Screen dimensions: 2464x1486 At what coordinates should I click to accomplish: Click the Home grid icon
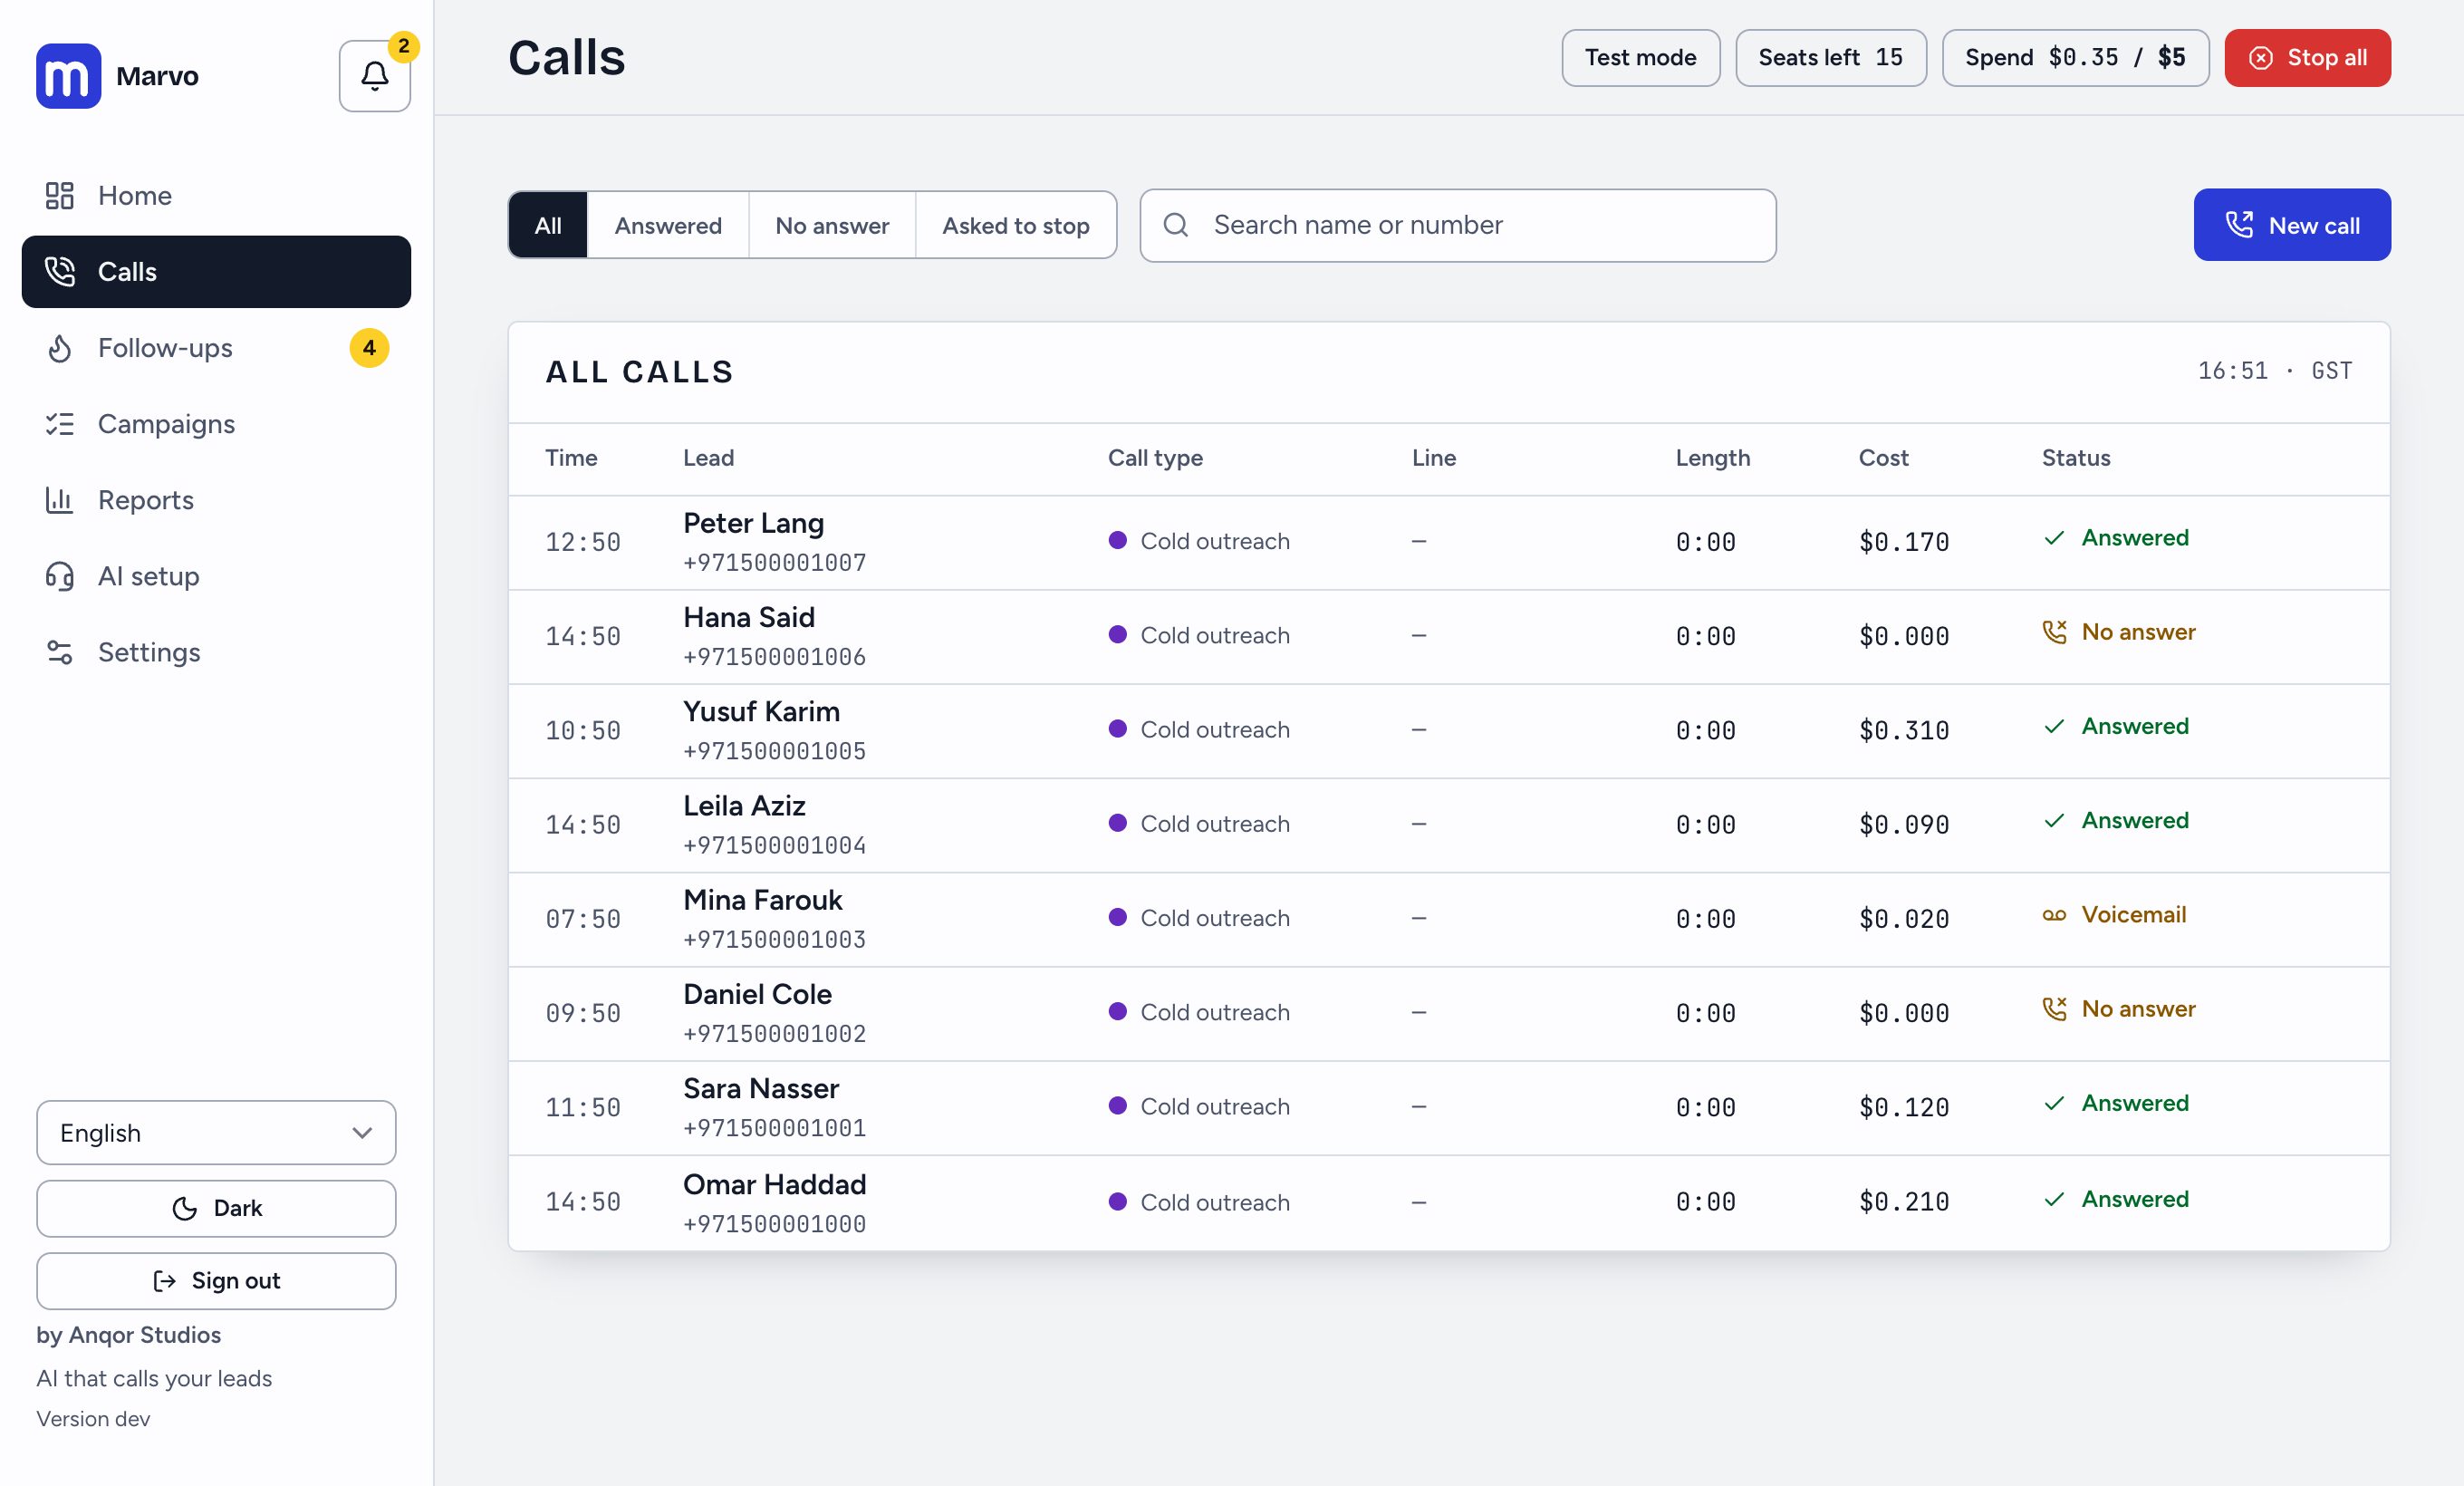click(60, 195)
